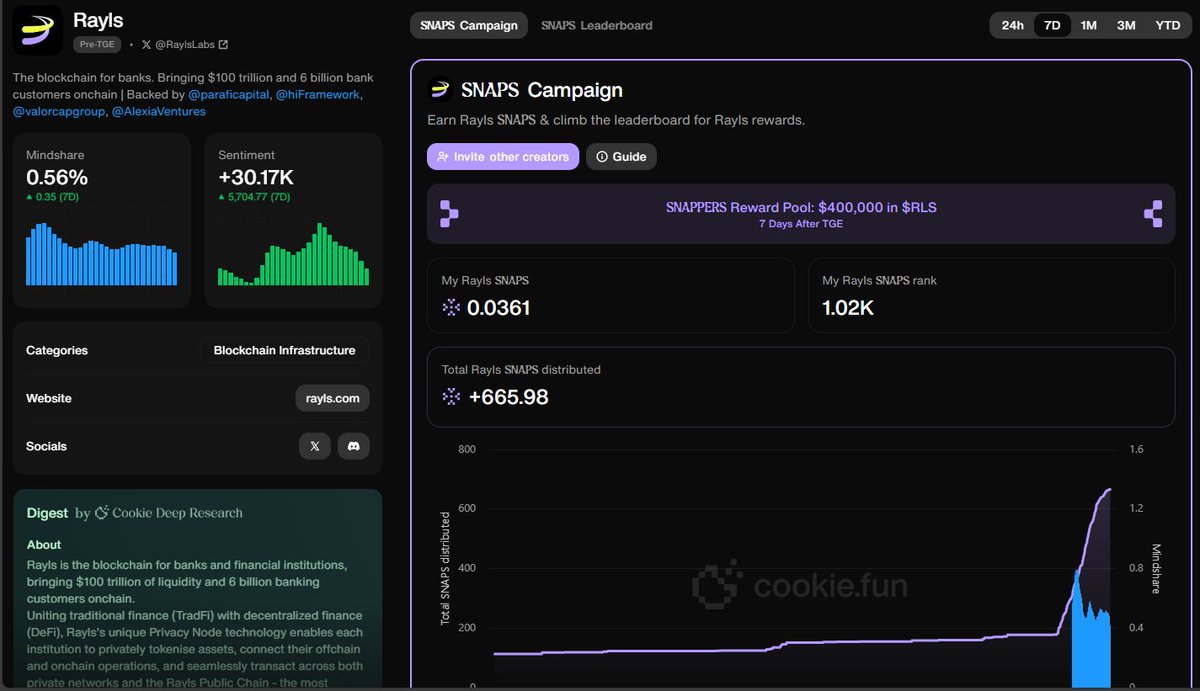Image resolution: width=1200 pixels, height=691 pixels.
Task: Click the blue Mindshare bar chart
Action: tap(101, 254)
